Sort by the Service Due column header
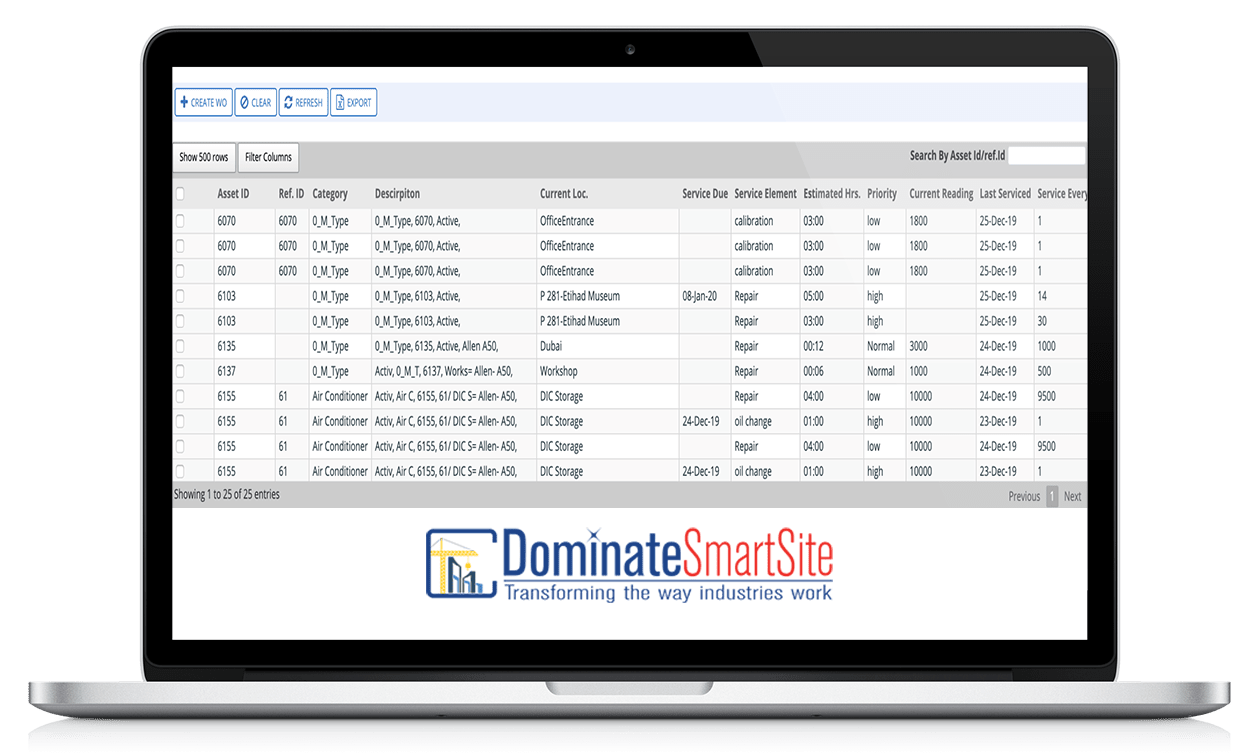Image resolution: width=1260 pixels, height=756 pixels. pyautogui.click(x=705, y=194)
